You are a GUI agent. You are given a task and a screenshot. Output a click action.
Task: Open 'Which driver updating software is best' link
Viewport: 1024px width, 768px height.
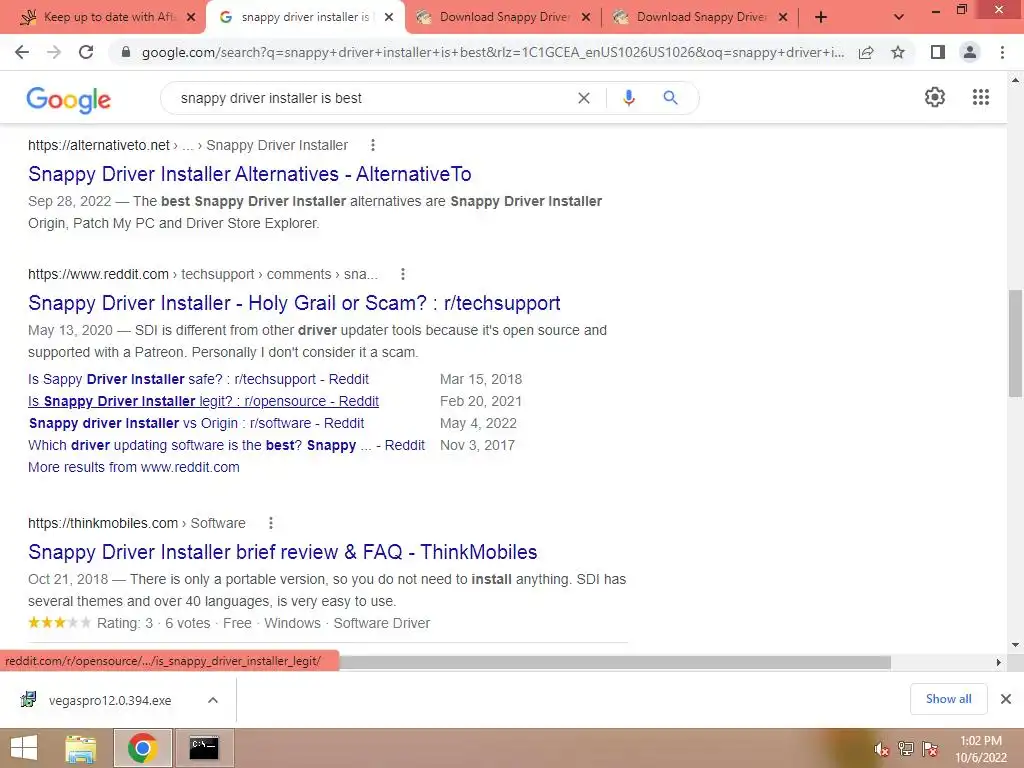pos(226,445)
